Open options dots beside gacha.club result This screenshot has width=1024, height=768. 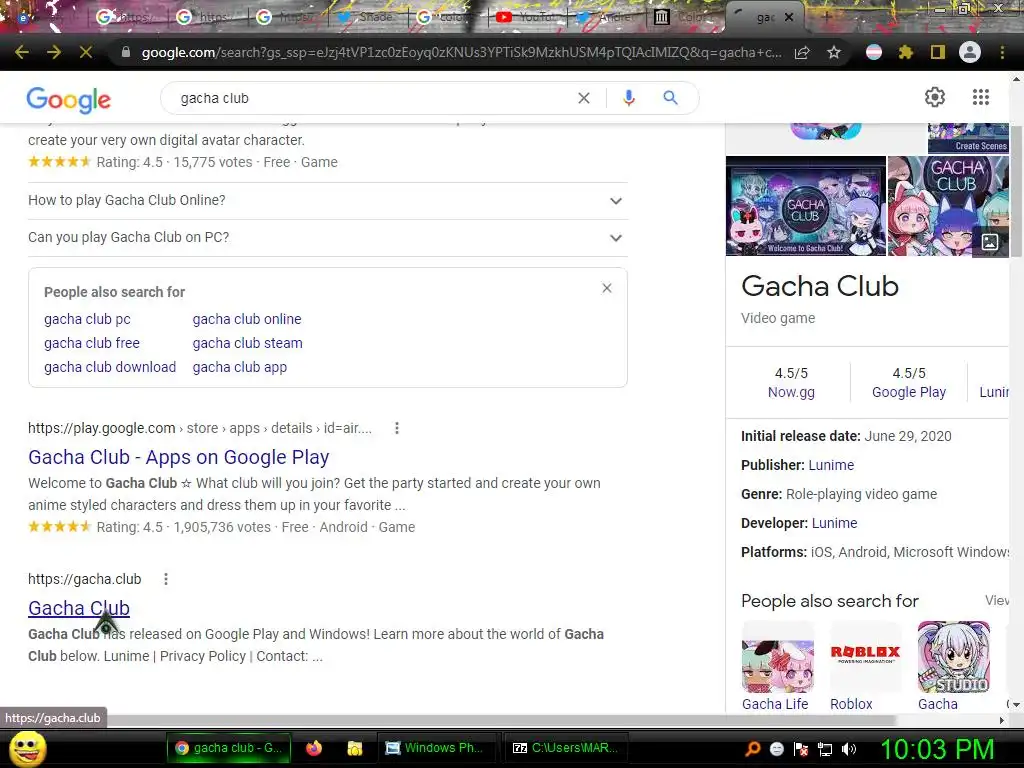pyautogui.click(x=166, y=579)
